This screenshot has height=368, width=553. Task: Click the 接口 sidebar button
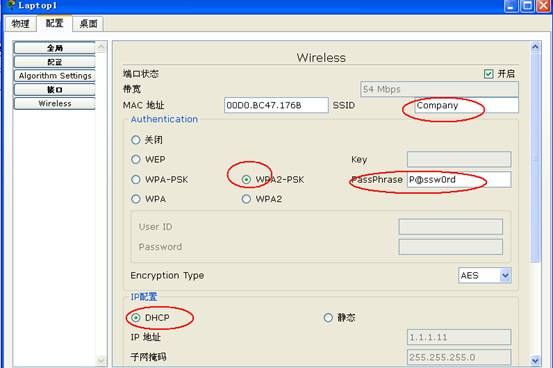click(x=55, y=90)
